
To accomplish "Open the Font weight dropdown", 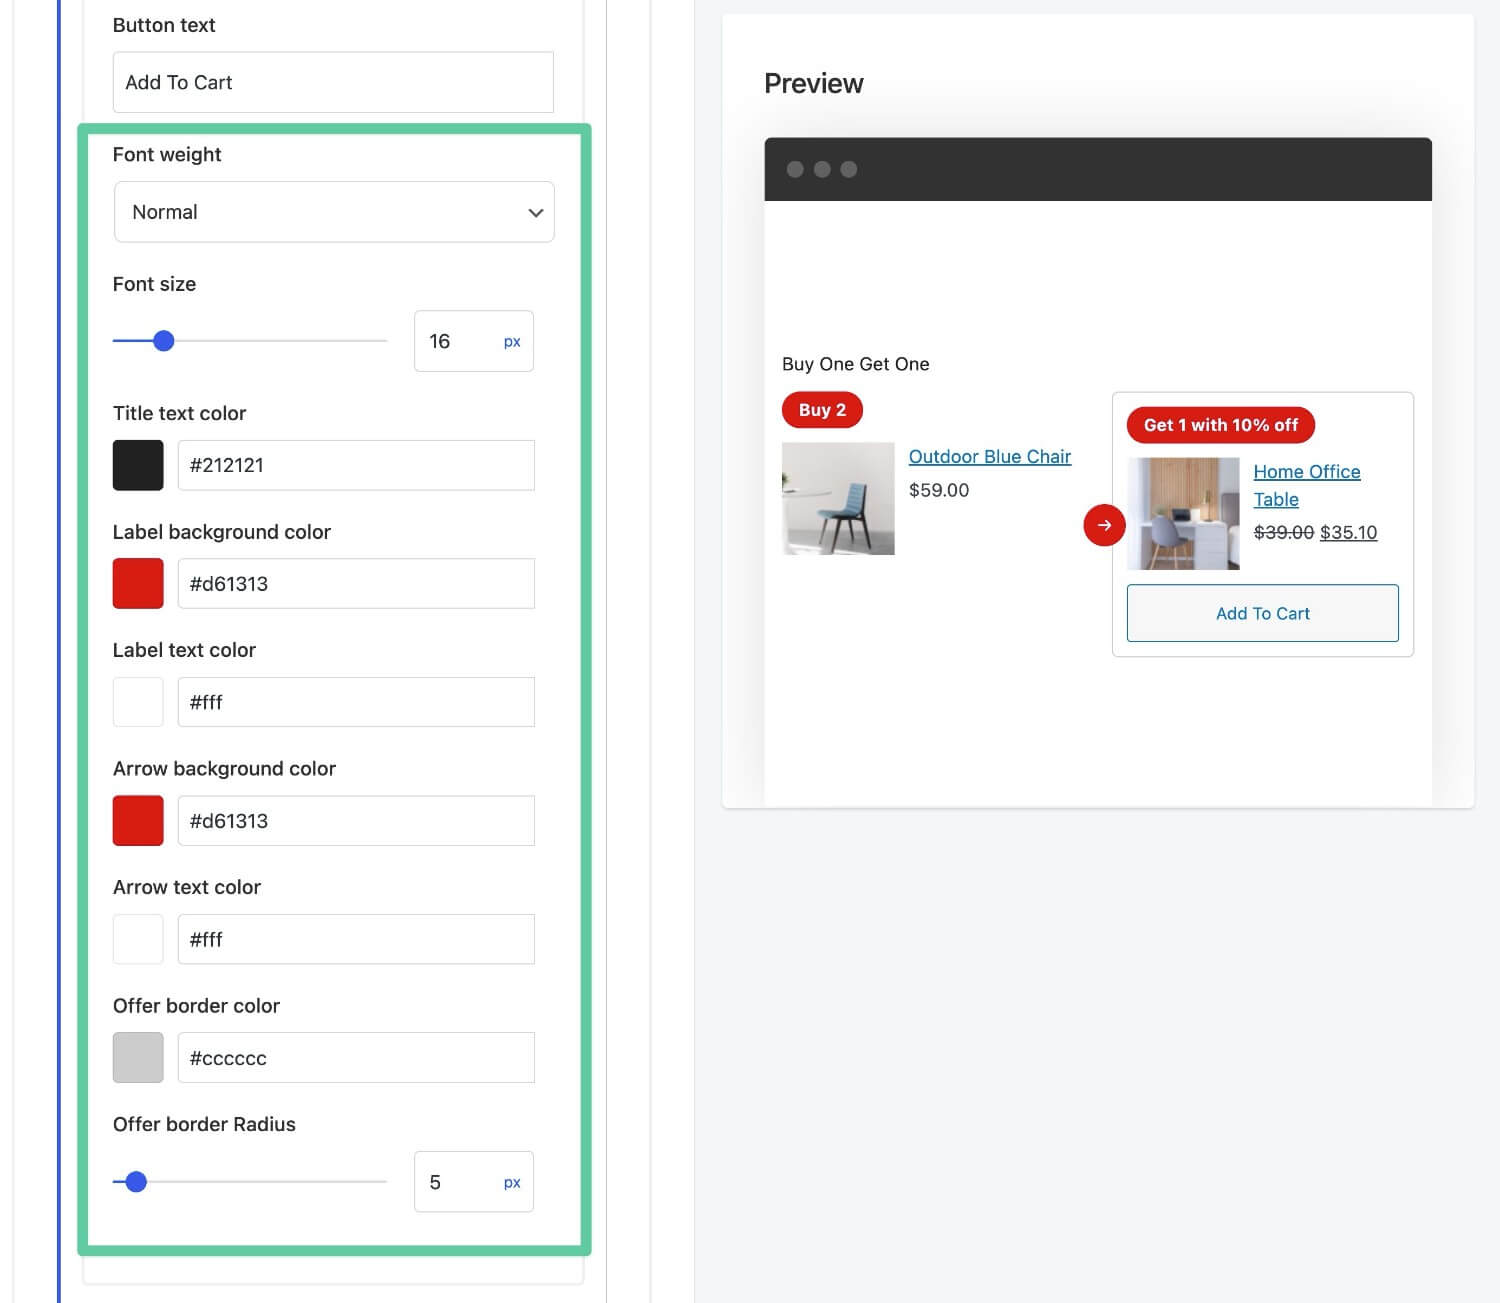I will (334, 212).
